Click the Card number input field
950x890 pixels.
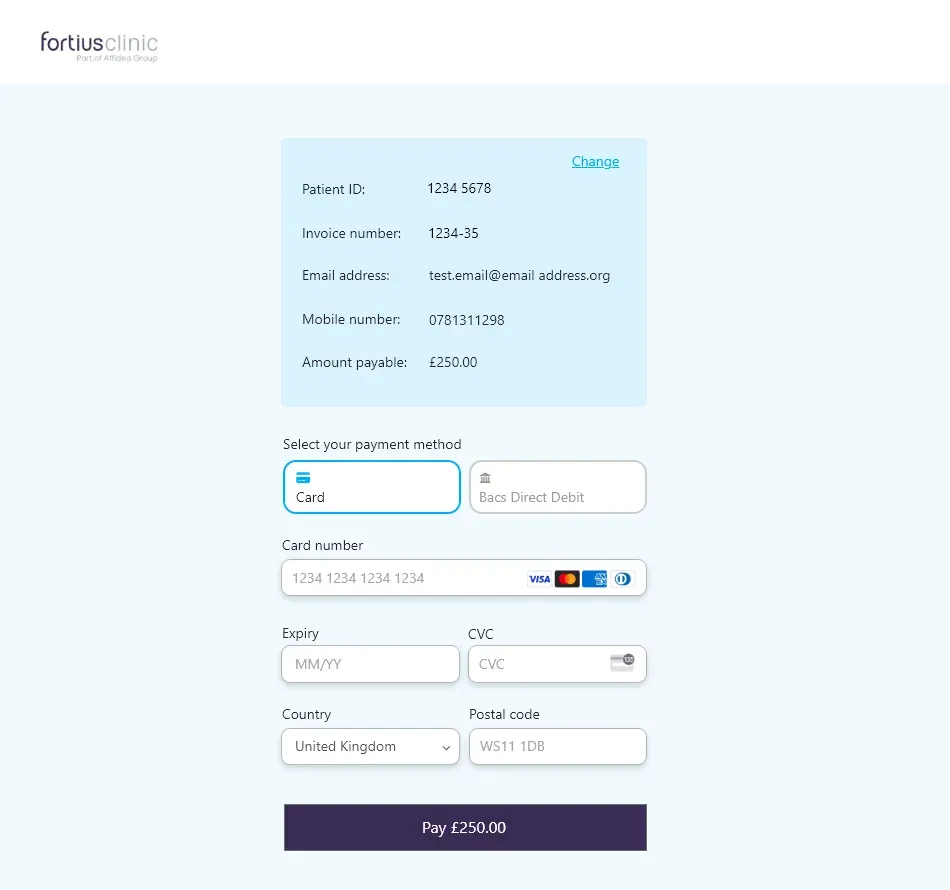point(400,578)
